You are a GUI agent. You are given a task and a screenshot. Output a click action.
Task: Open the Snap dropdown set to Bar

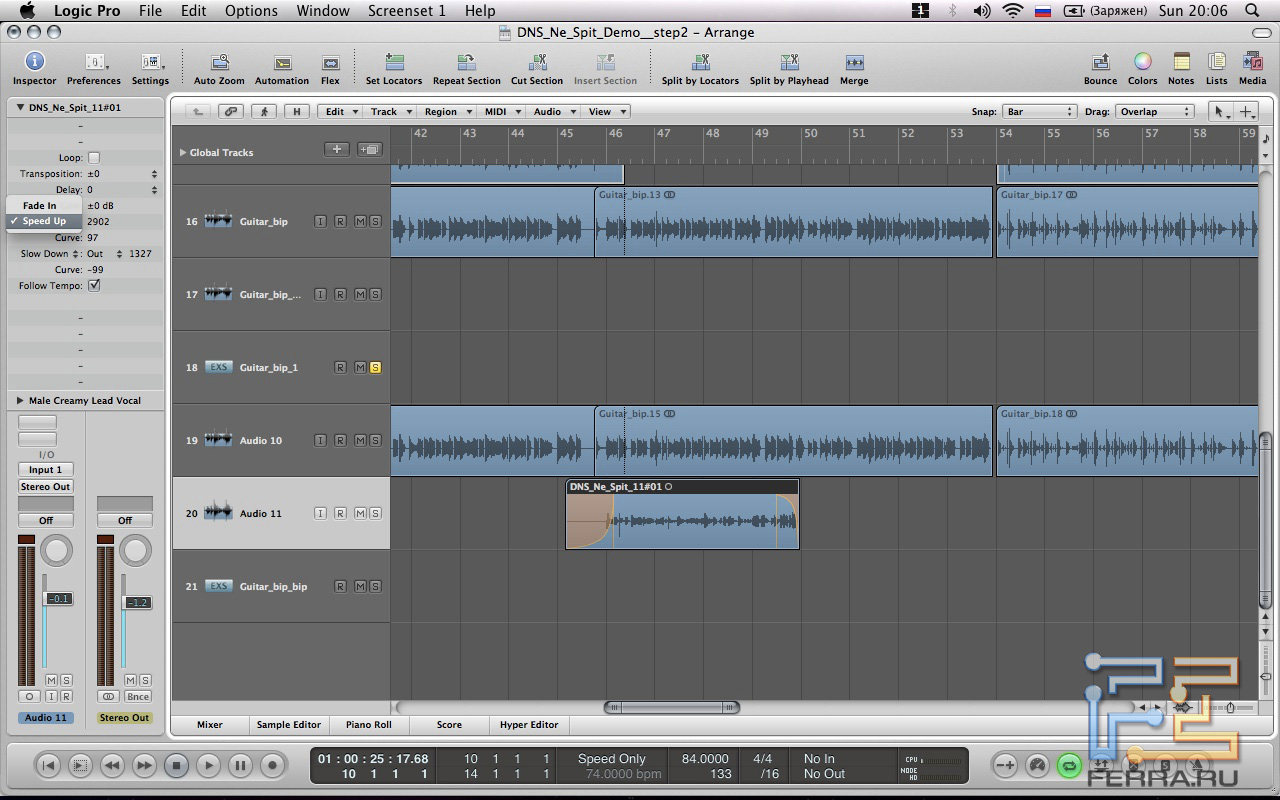[1039, 112]
